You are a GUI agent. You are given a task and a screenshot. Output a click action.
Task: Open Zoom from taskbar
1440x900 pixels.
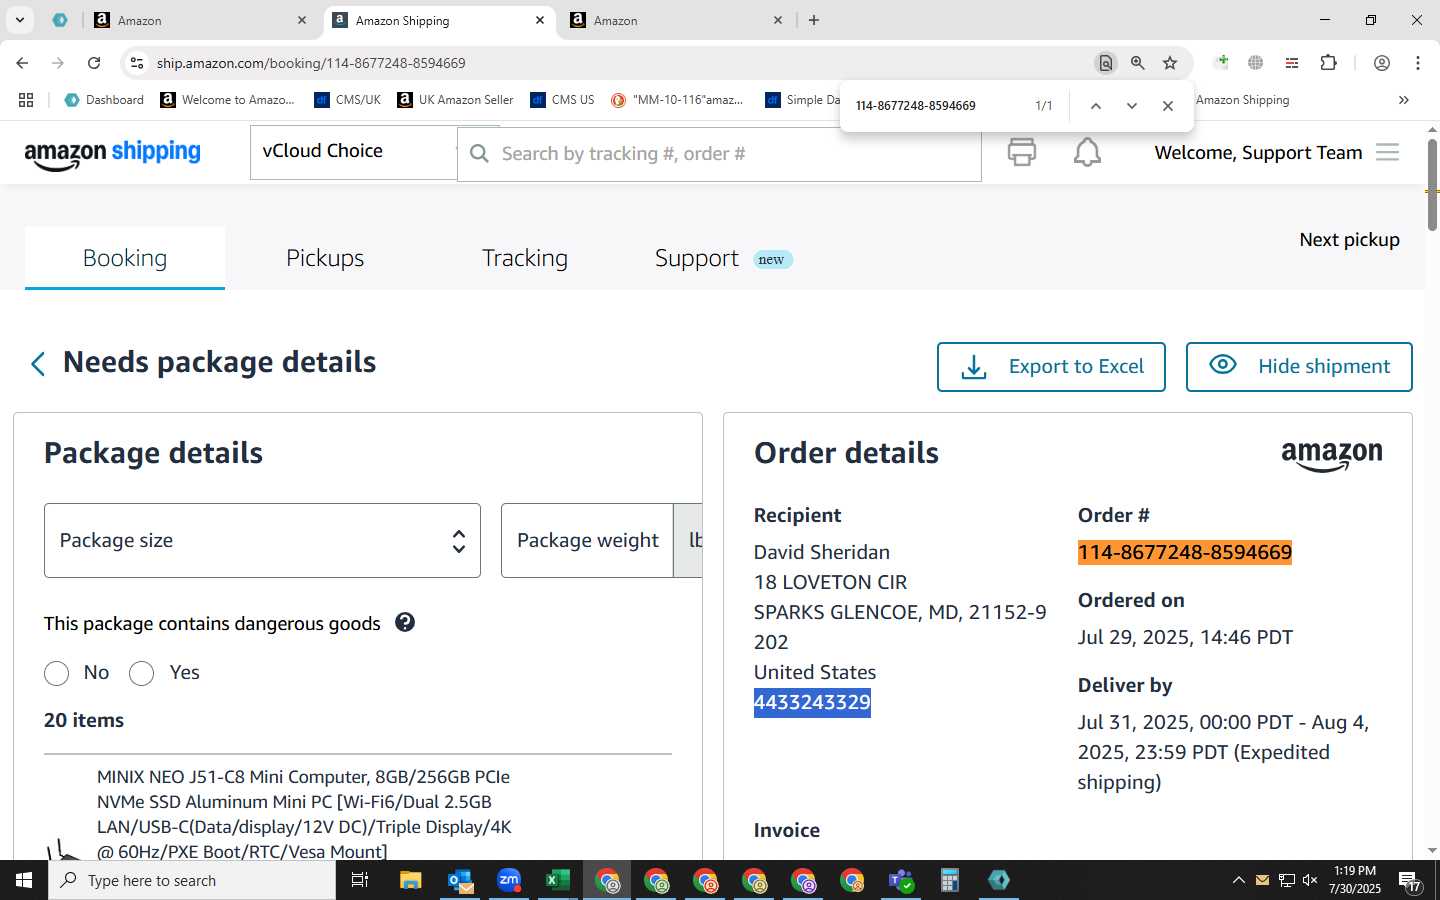tap(509, 880)
